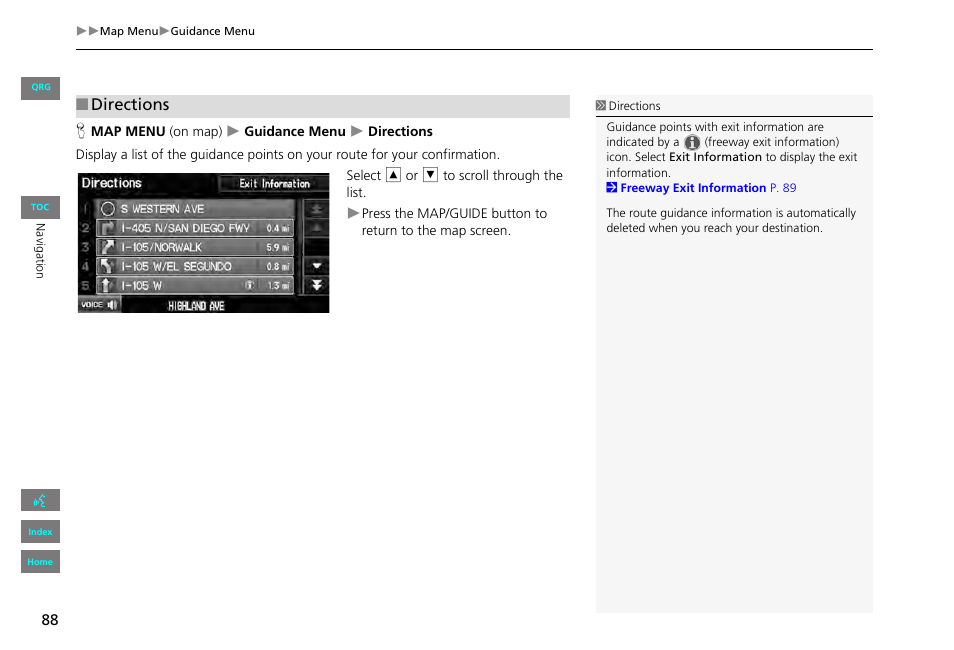Toggle the VOICE speaker button
This screenshot has height=650, width=954.
[99, 304]
